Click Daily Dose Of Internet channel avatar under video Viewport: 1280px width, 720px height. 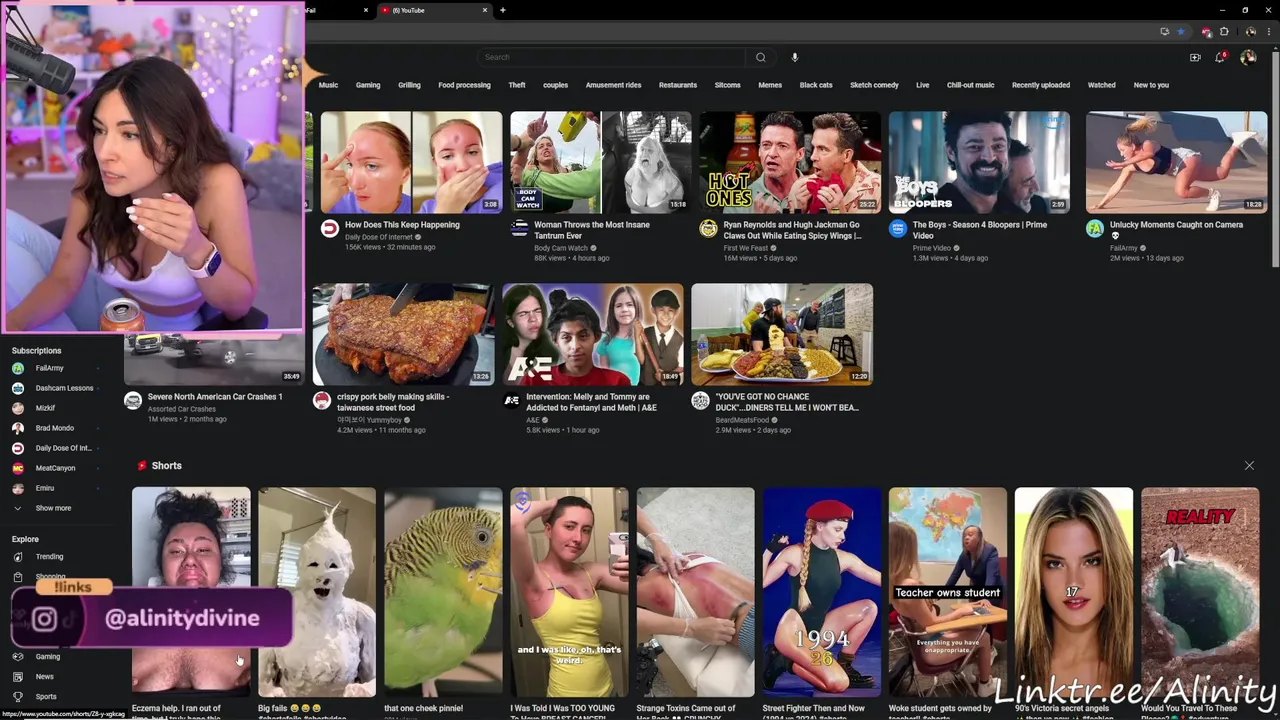(329, 228)
